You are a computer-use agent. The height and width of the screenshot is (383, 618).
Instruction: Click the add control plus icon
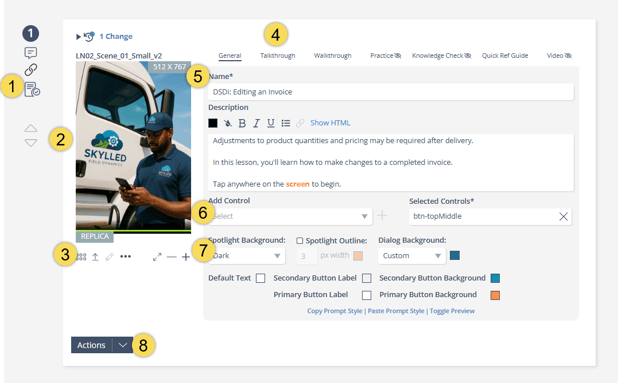tap(382, 216)
